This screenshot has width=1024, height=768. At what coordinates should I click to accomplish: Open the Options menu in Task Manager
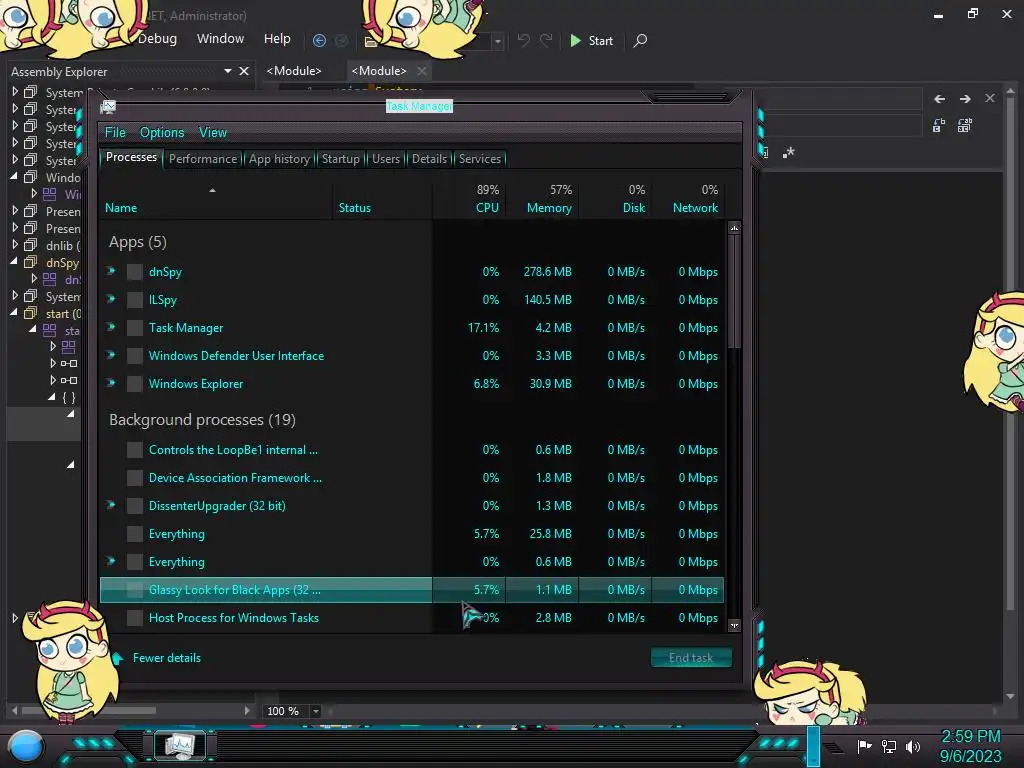pyautogui.click(x=162, y=133)
